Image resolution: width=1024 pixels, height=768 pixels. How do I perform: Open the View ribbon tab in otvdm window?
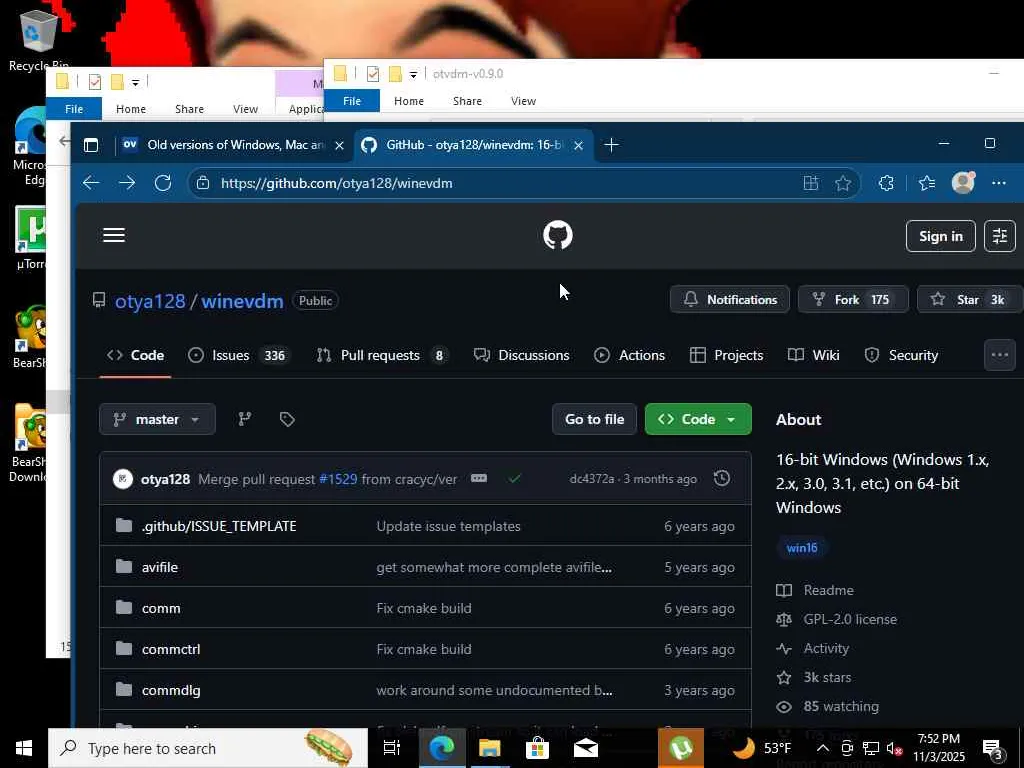523,101
